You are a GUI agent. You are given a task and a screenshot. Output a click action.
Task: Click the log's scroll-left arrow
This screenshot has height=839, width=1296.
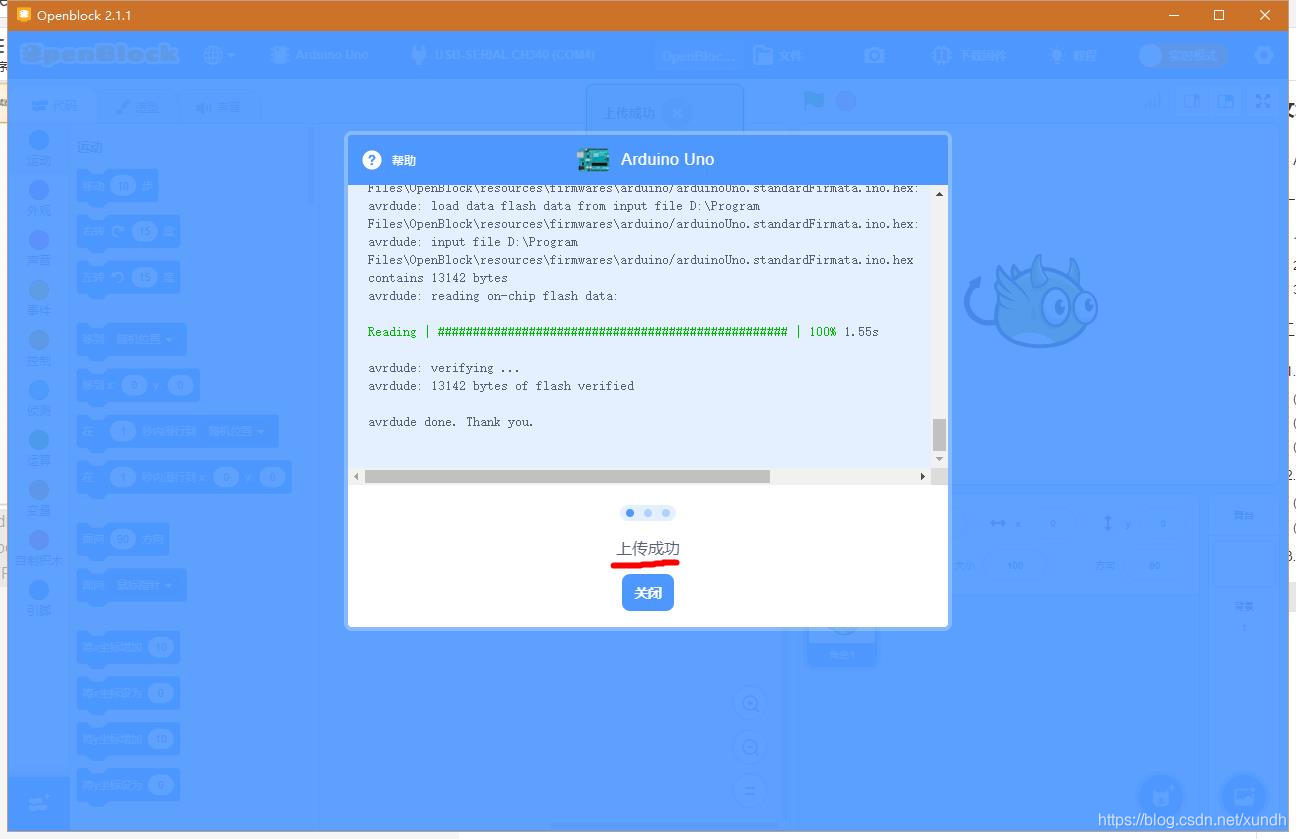tap(357, 477)
